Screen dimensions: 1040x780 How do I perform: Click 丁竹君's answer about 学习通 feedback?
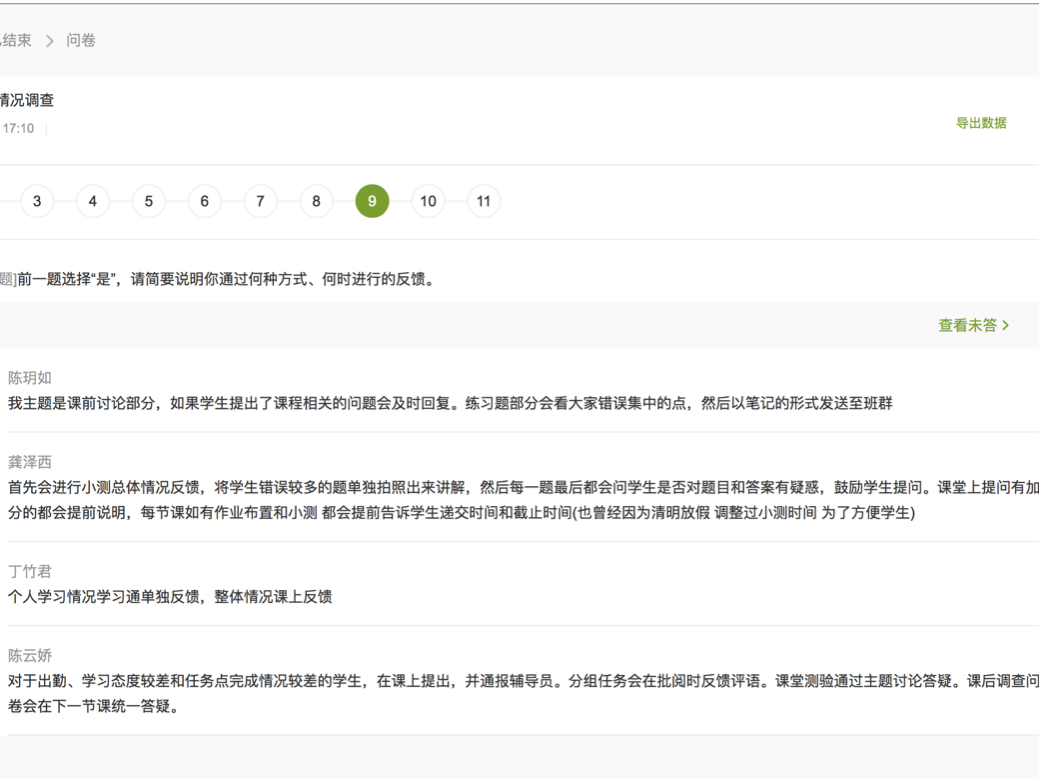point(170,597)
